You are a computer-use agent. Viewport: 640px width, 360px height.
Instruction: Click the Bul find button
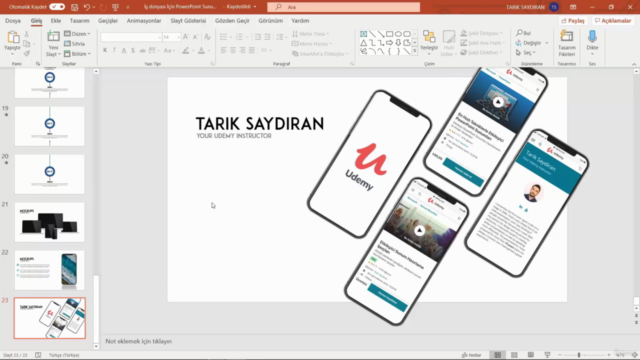click(524, 33)
